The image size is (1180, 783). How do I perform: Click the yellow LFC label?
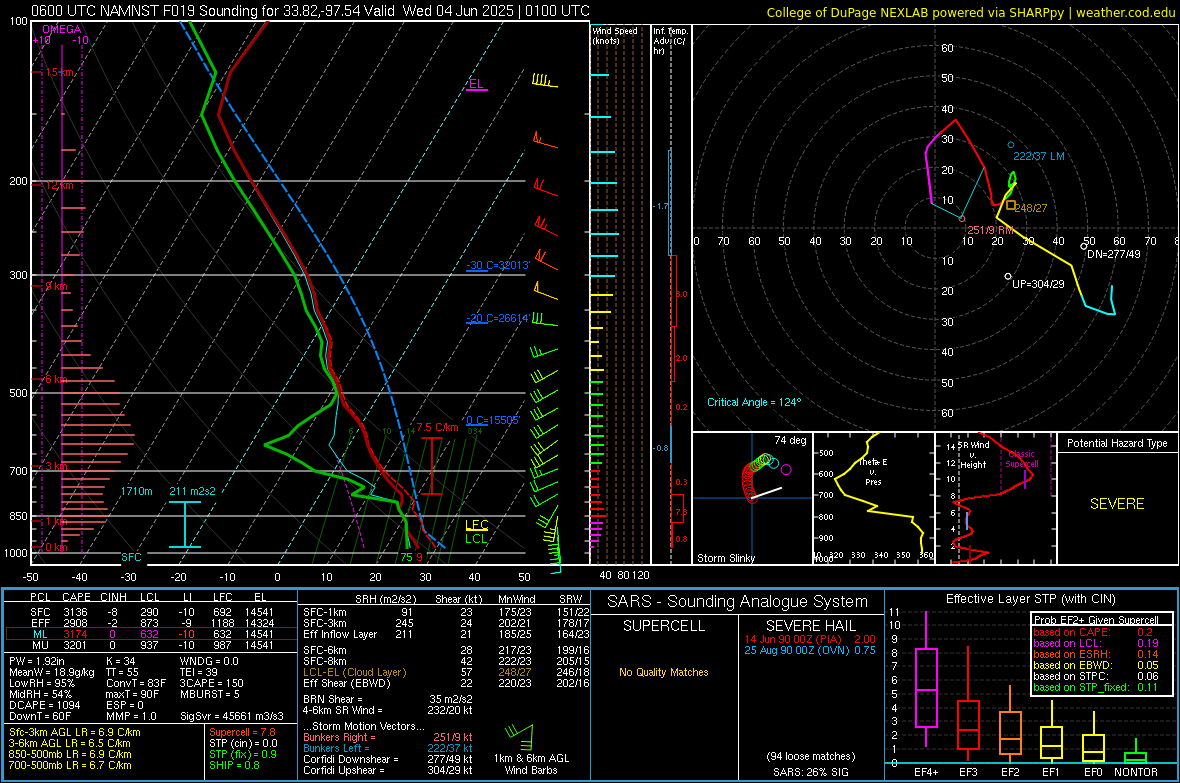click(x=476, y=525)
